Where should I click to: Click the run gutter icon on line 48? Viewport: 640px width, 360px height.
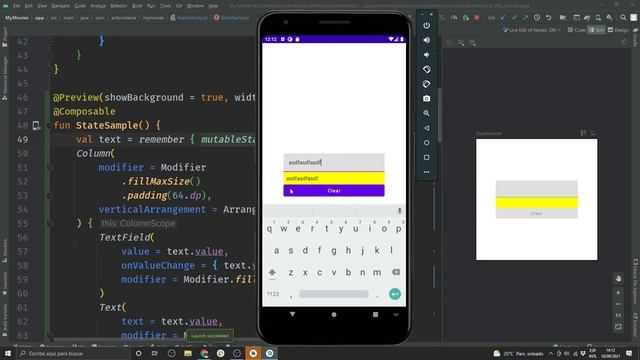tap(36, 126)
